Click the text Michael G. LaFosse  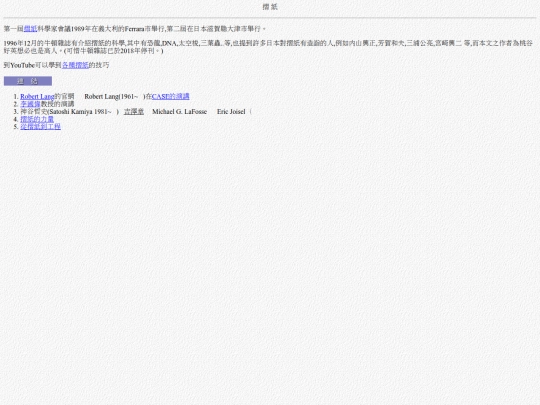[x=179, y=112]
